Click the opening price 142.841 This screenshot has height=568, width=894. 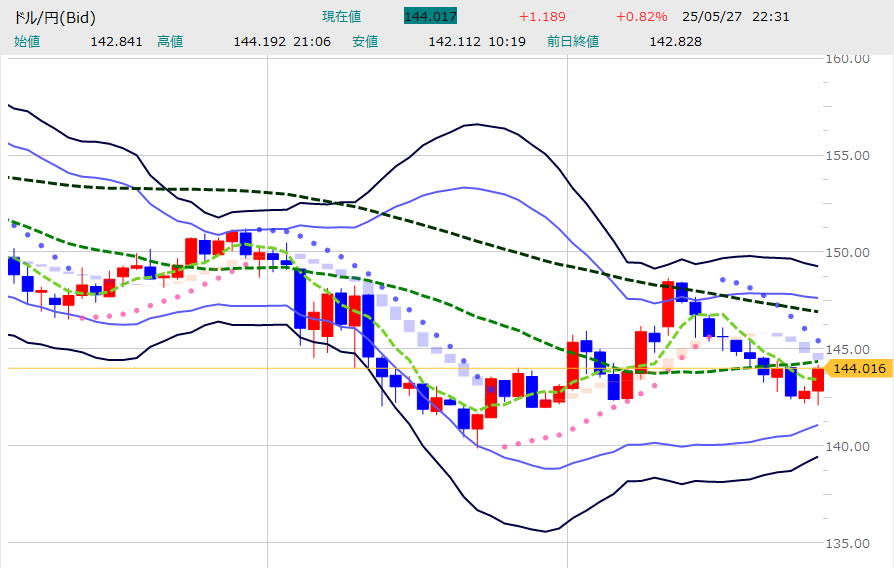pos(116,42)
